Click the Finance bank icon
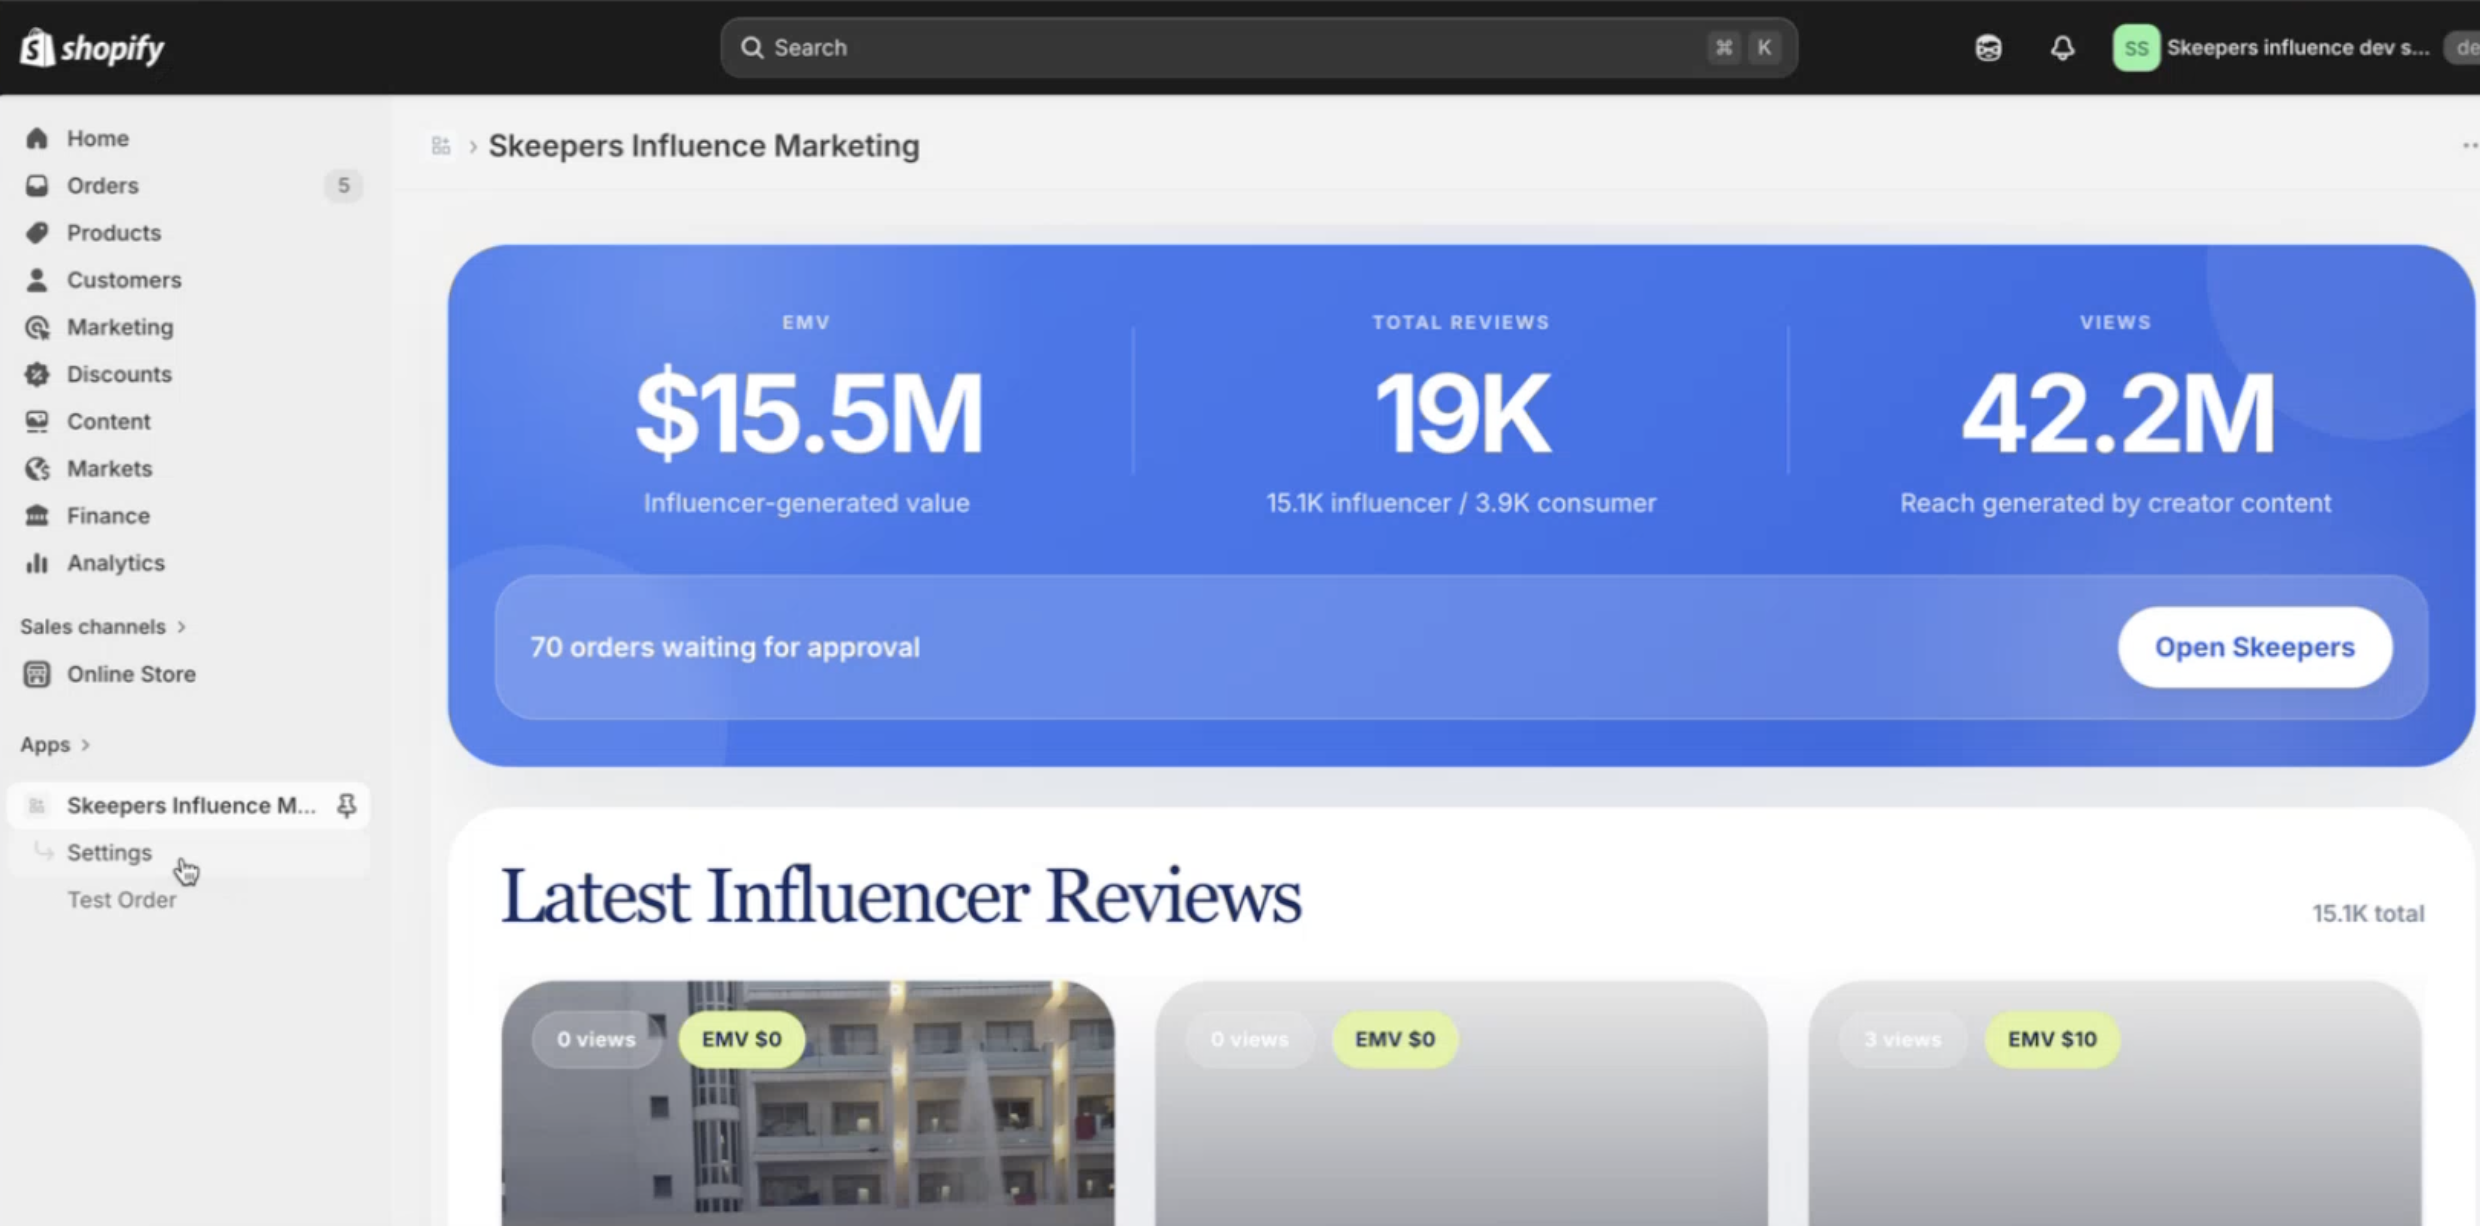 tap(37, 515)
